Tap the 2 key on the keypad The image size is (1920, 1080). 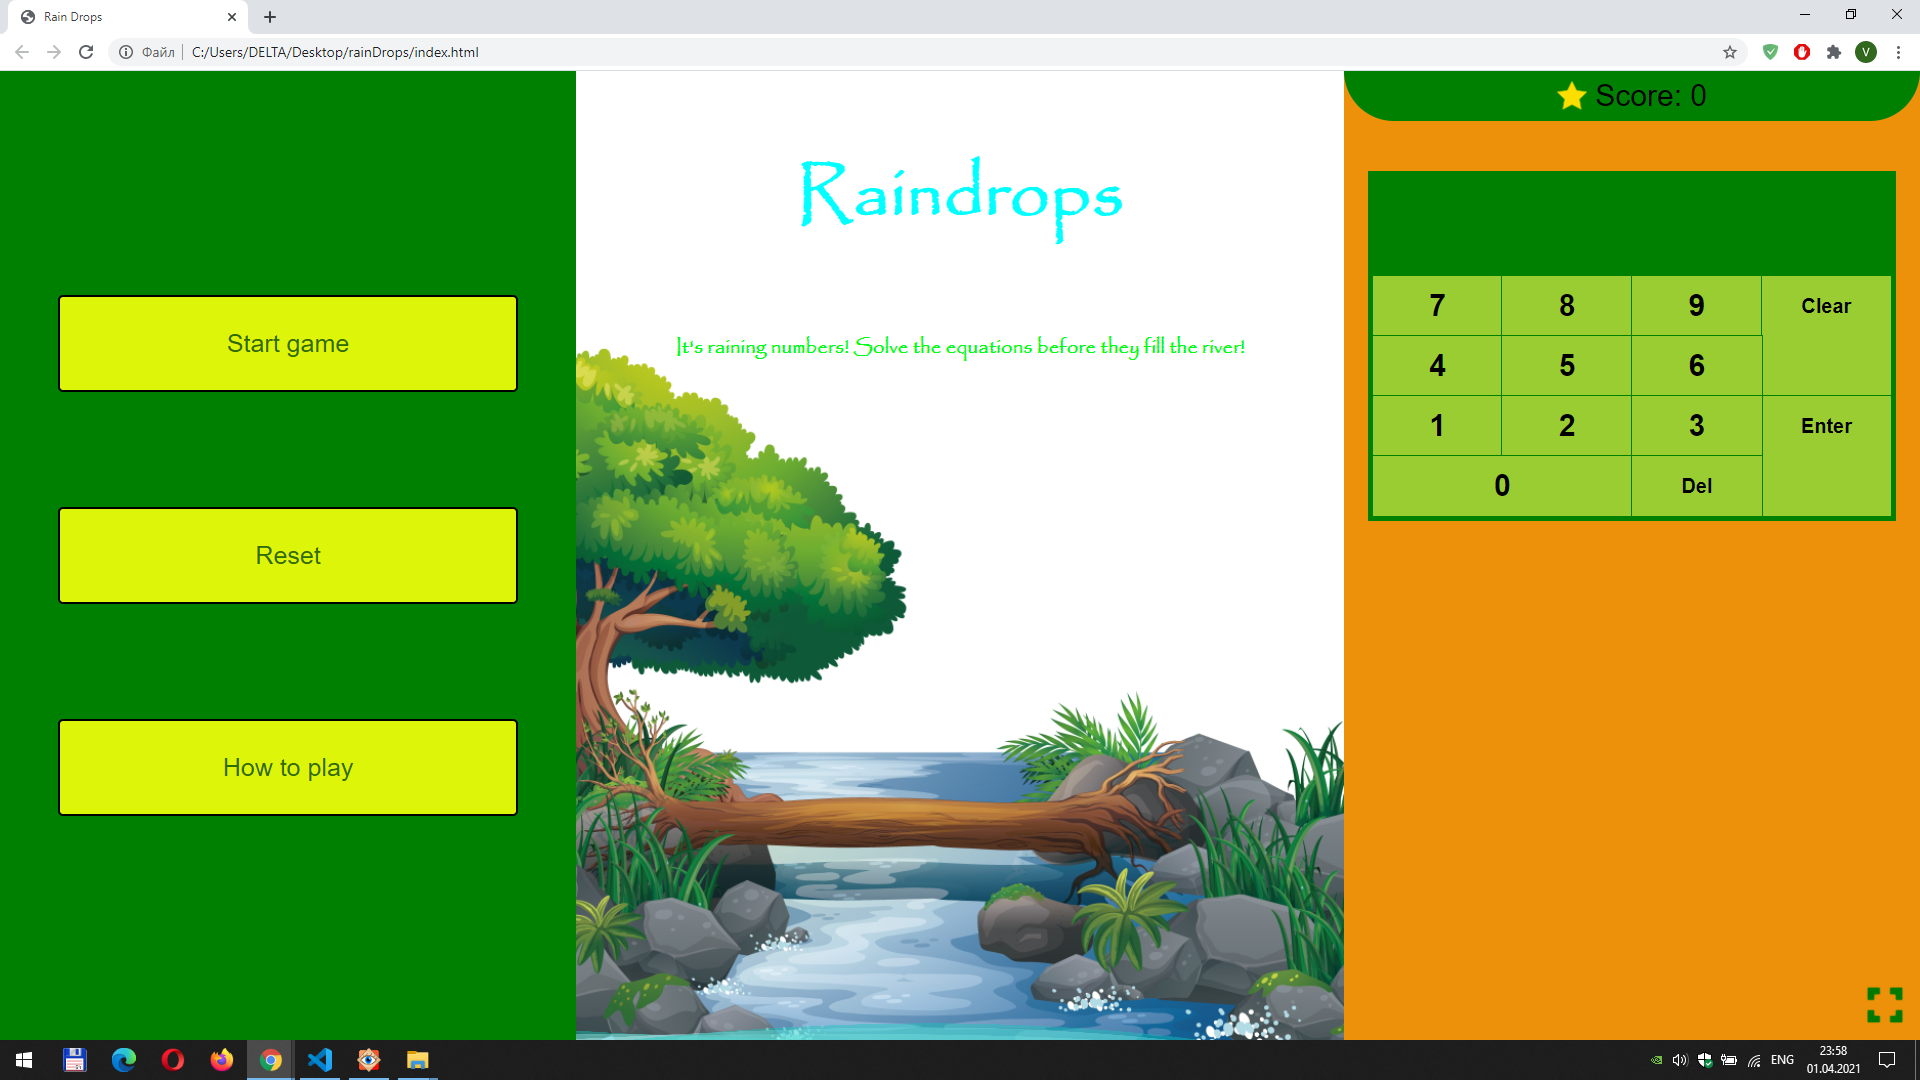1567,425
